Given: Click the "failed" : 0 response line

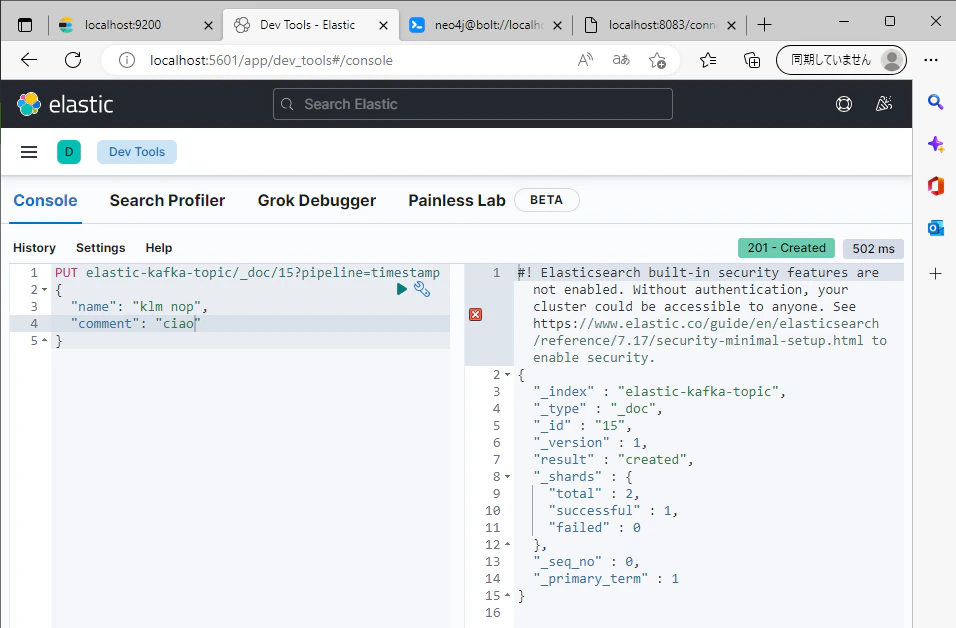Looking at the screenshot, I should coord(594,527).
